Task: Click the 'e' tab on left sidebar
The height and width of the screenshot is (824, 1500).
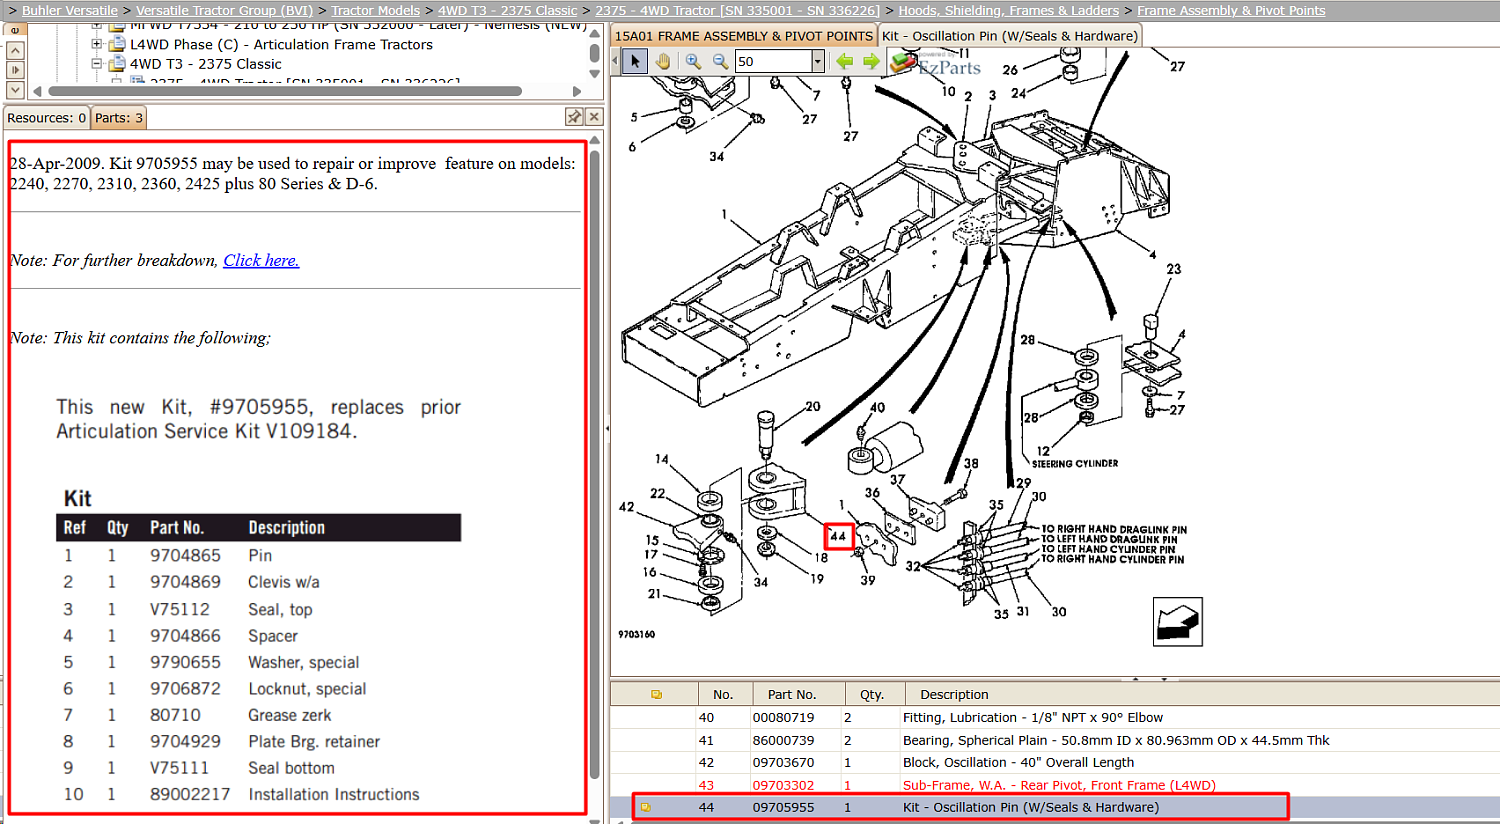Action: [x=15, y=29]
